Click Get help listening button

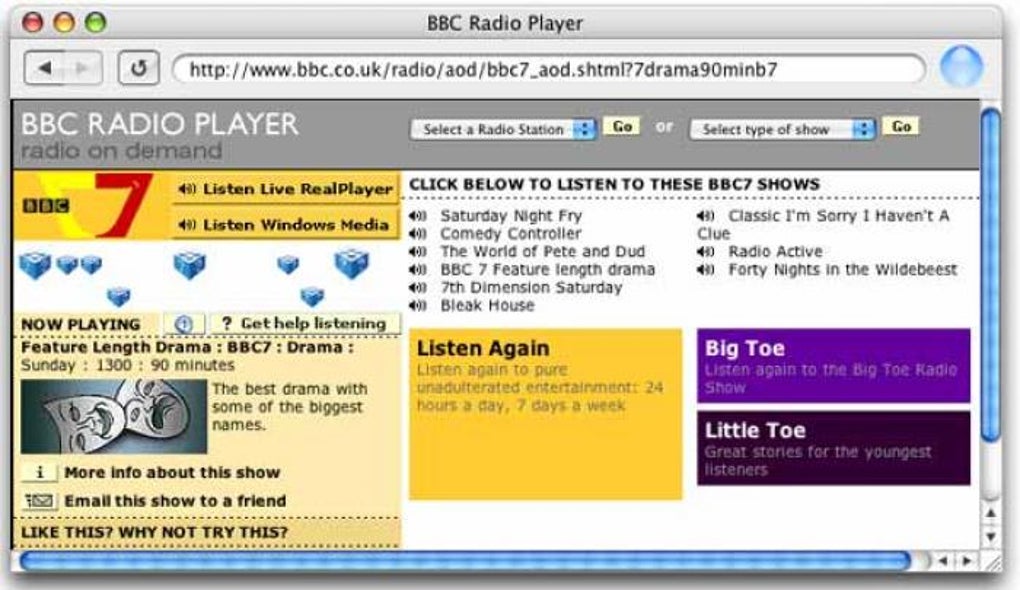click(x=305, y=323)
